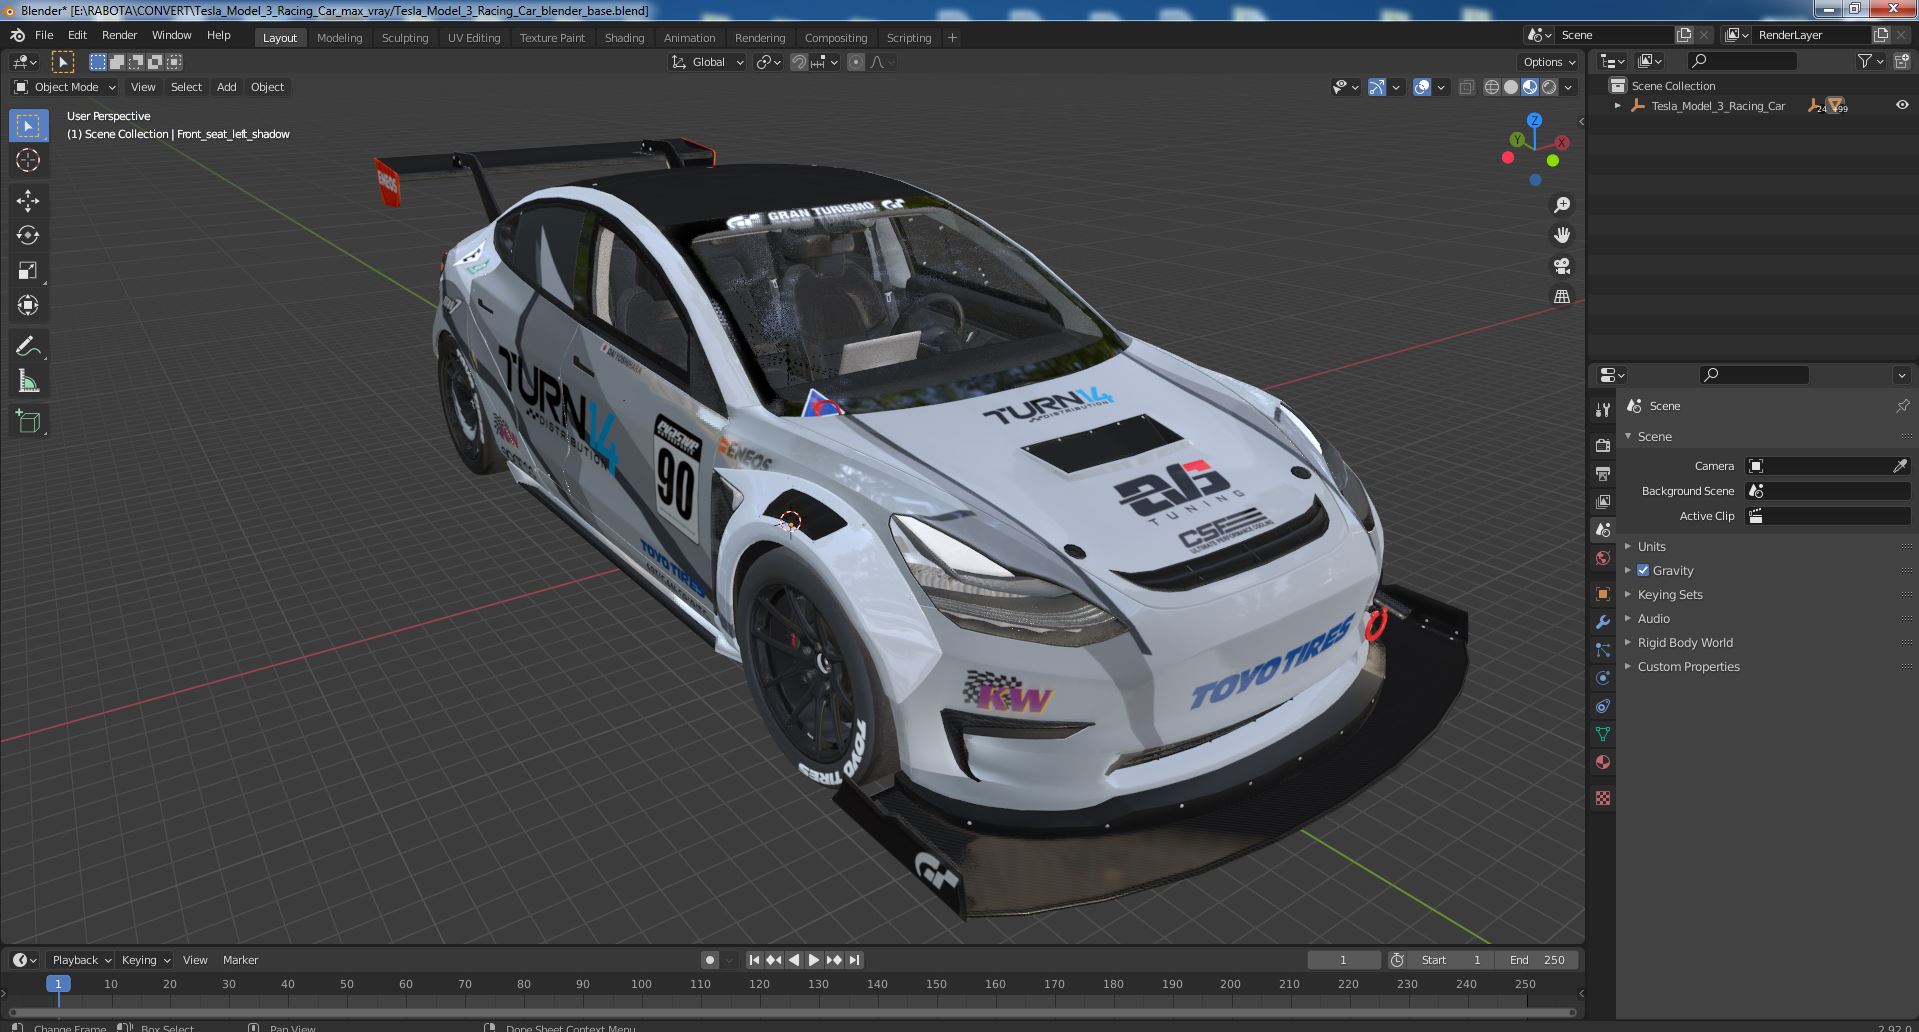1919x1032 pixels.
Task: Click the viewport zoom magnifier icon
Action: pyautogui.click(x=1561, y=205)
